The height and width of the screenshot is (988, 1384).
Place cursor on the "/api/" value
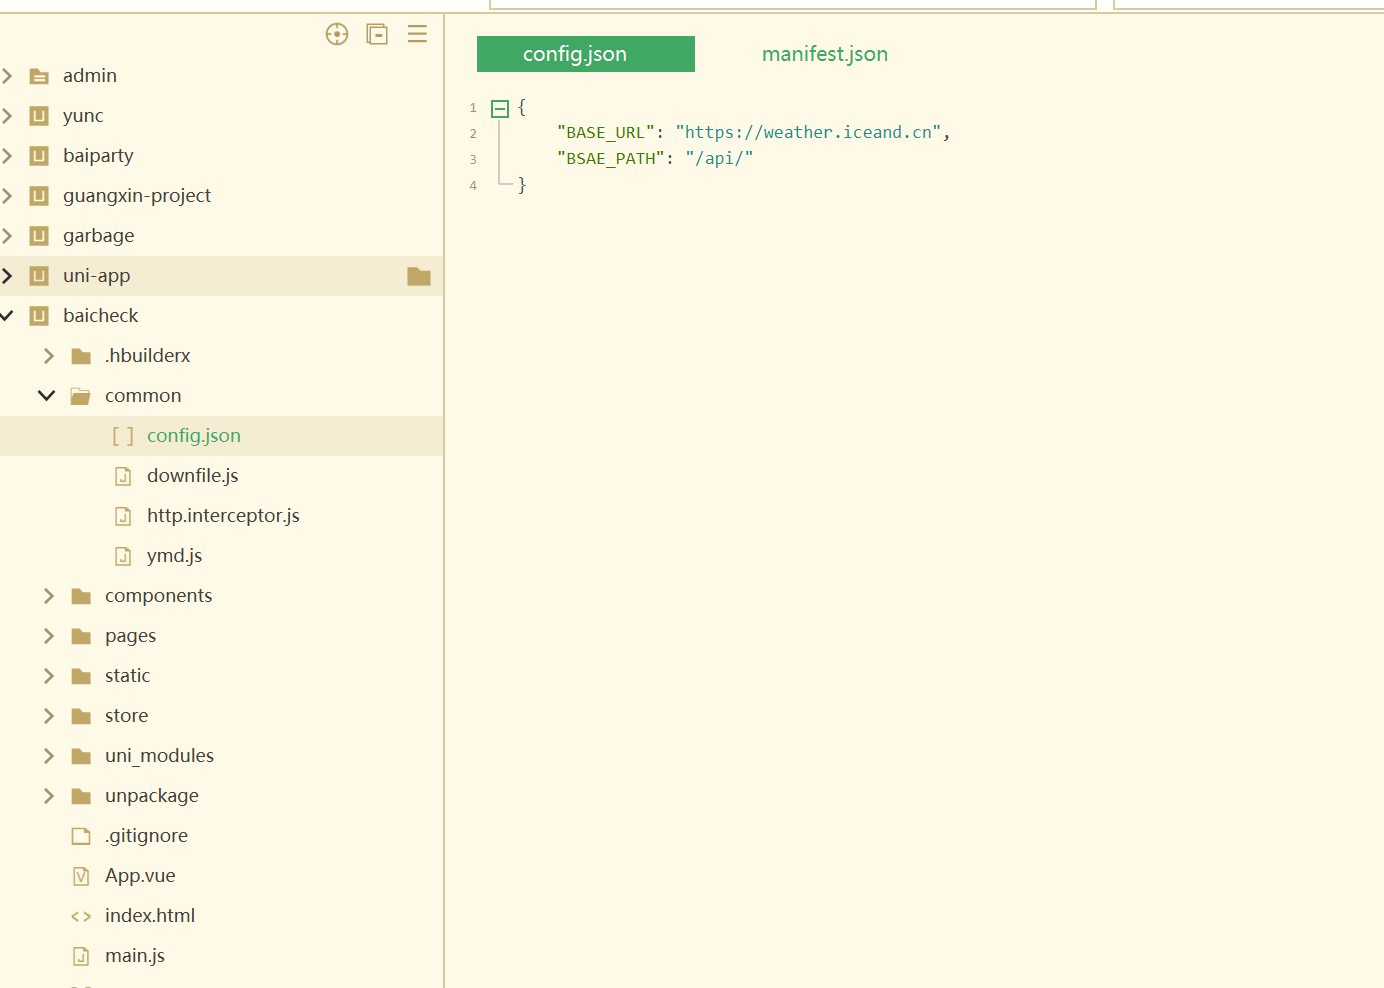(719, 159)
